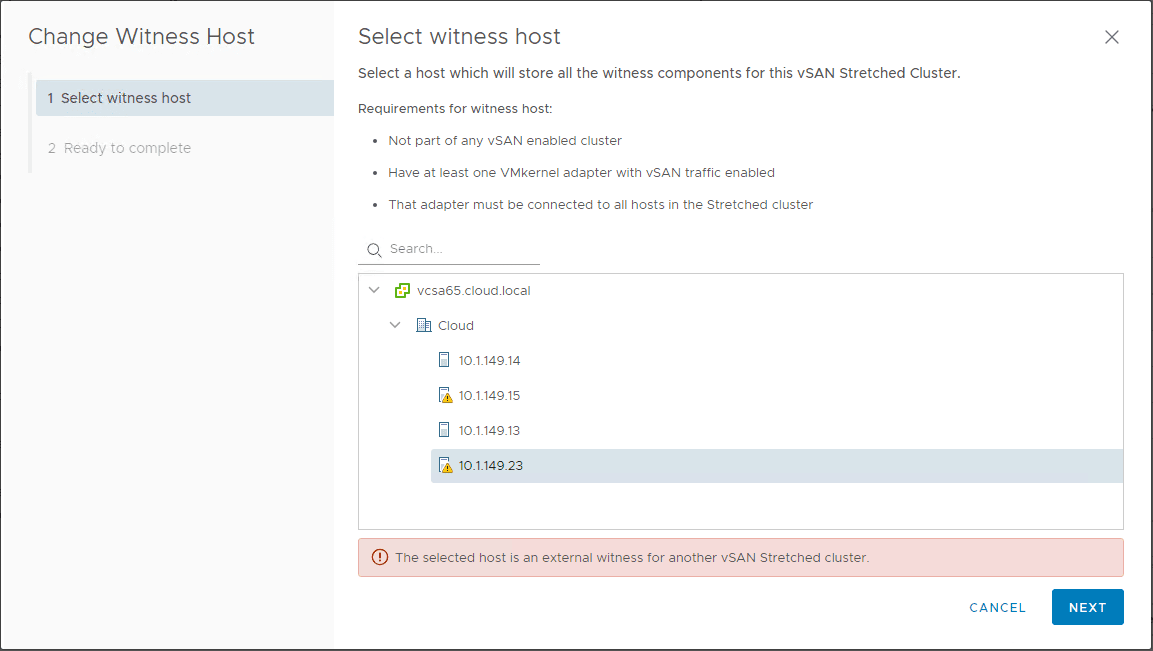Screen dimensions: 1153x651
Task: Select host 10.1.149.13 in the tree
Action: [x=489, y=430]
